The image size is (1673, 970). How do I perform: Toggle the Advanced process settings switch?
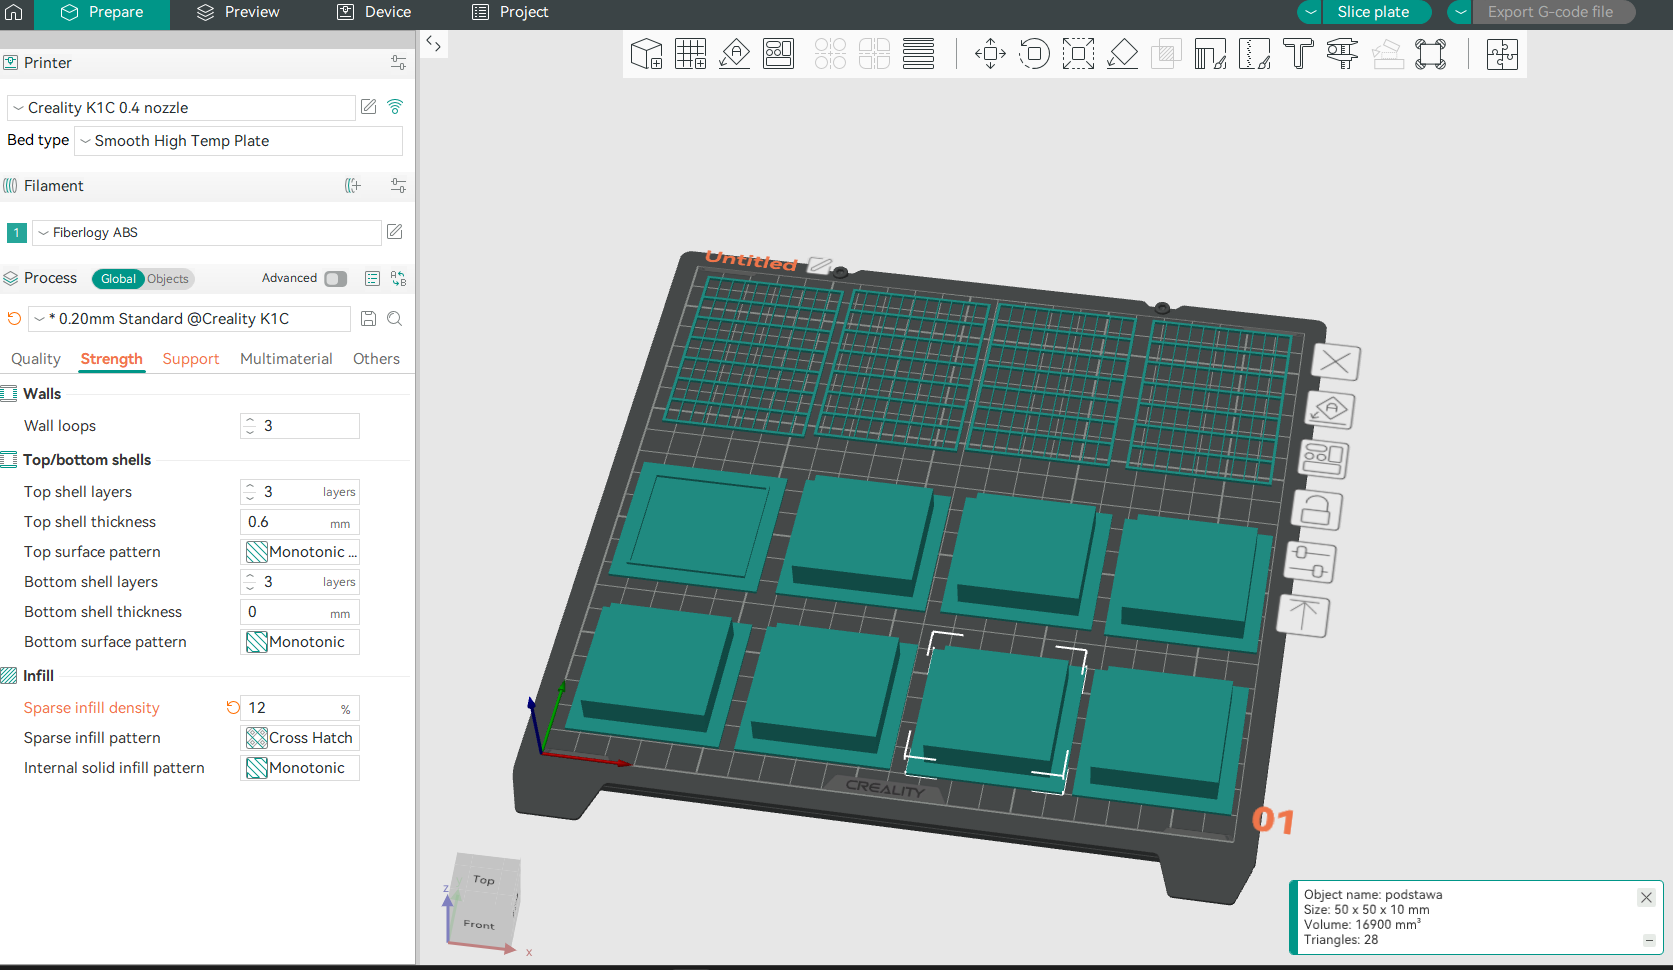(336, 279)
